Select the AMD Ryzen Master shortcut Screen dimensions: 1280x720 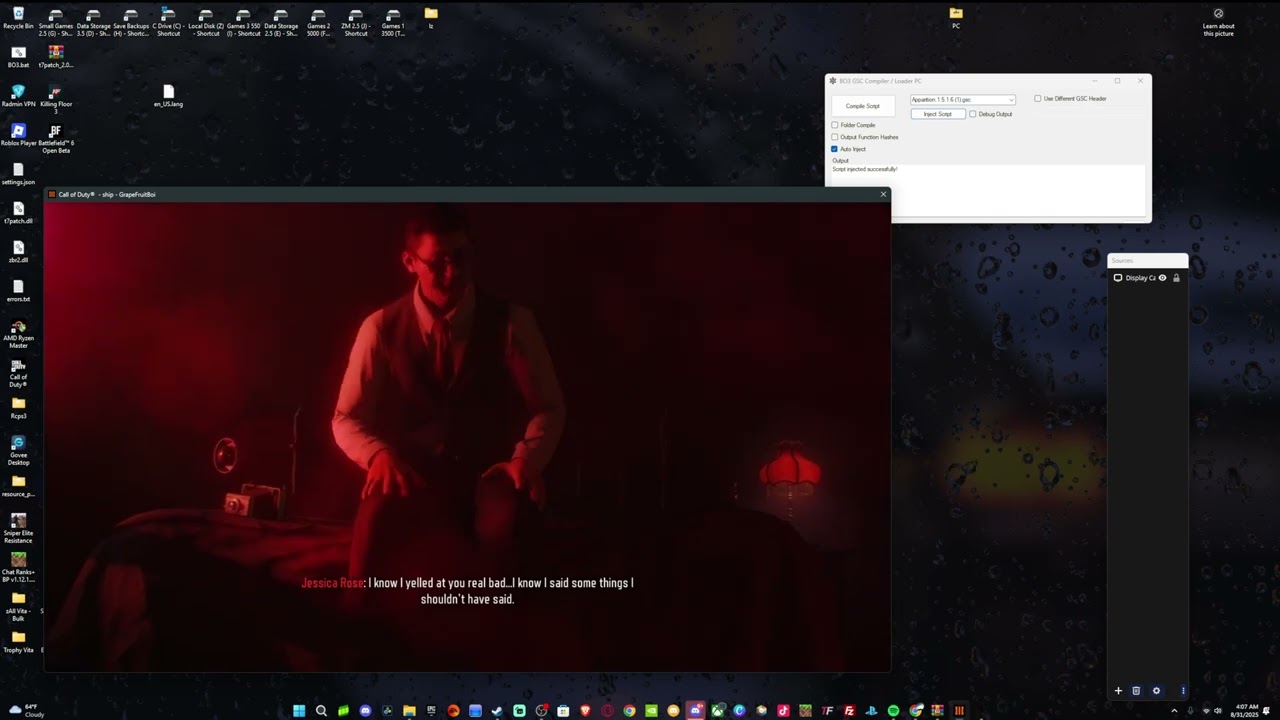[18, 334]
